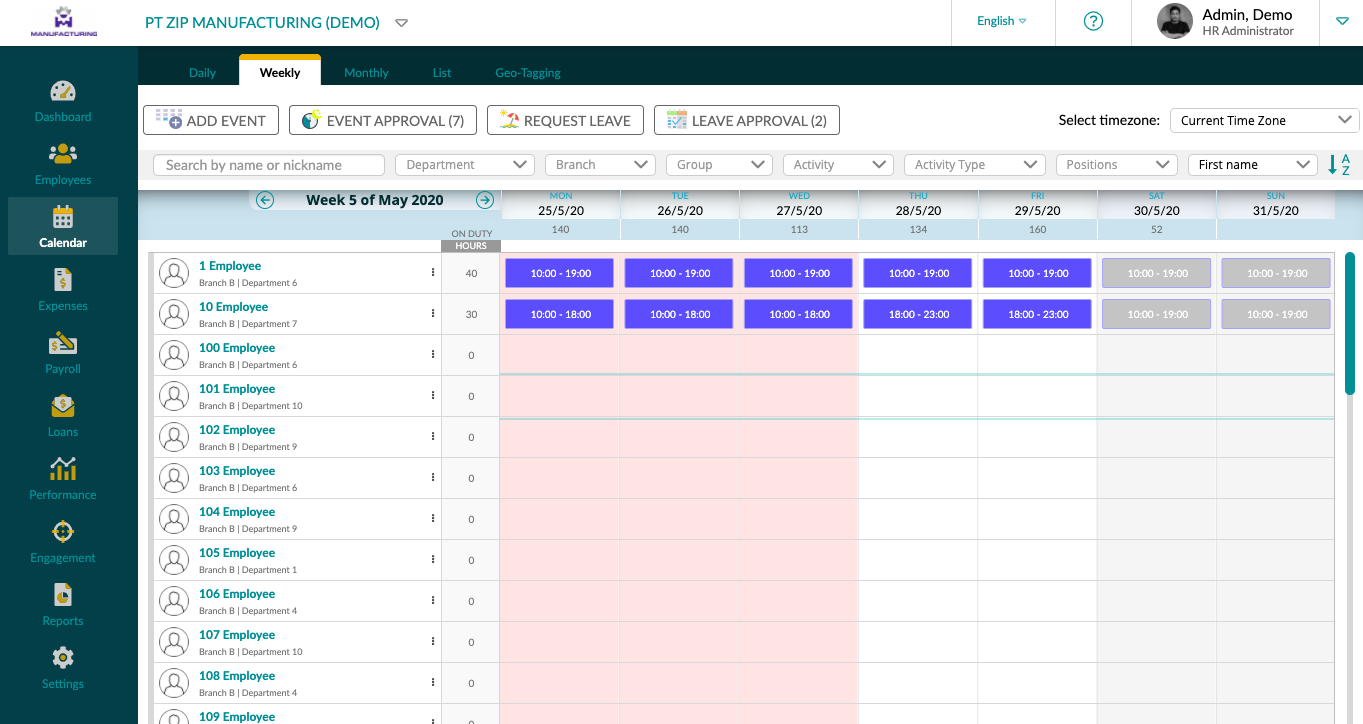Expand the Activity Type filter

click(974, 165)
